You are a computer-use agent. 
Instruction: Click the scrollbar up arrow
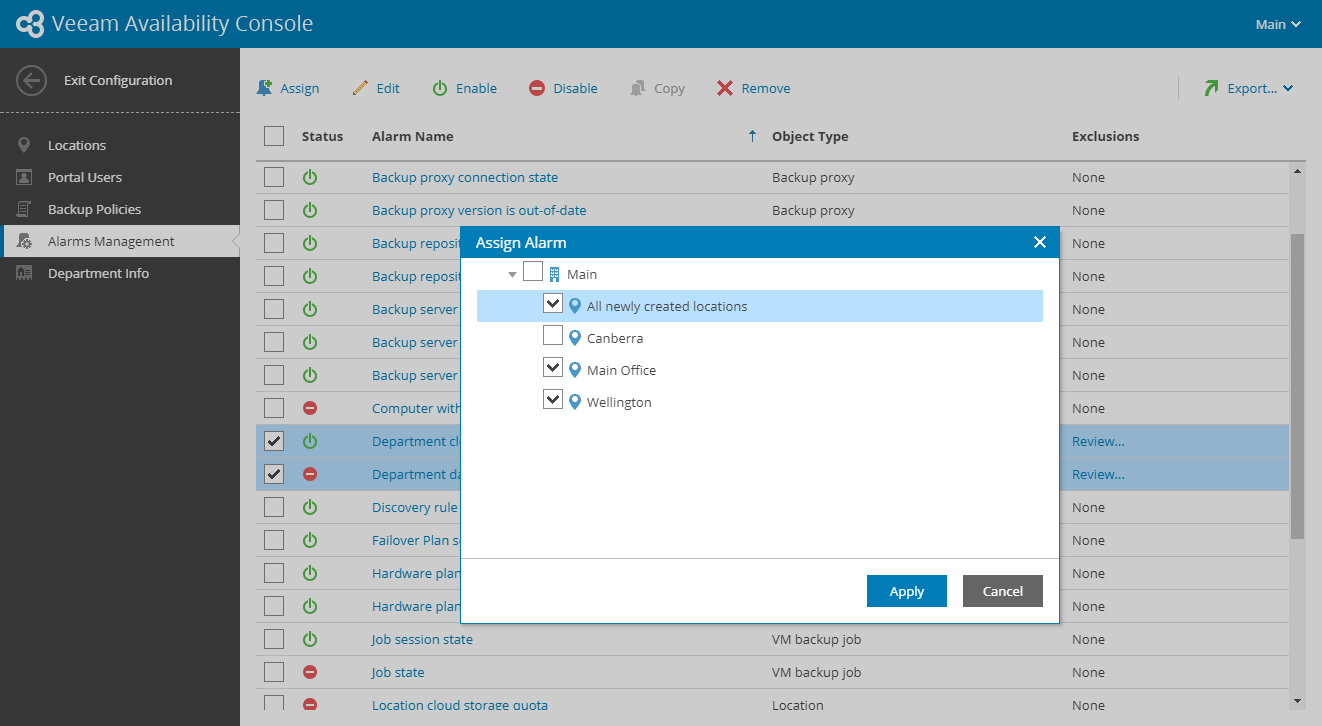pos(1298,171)
